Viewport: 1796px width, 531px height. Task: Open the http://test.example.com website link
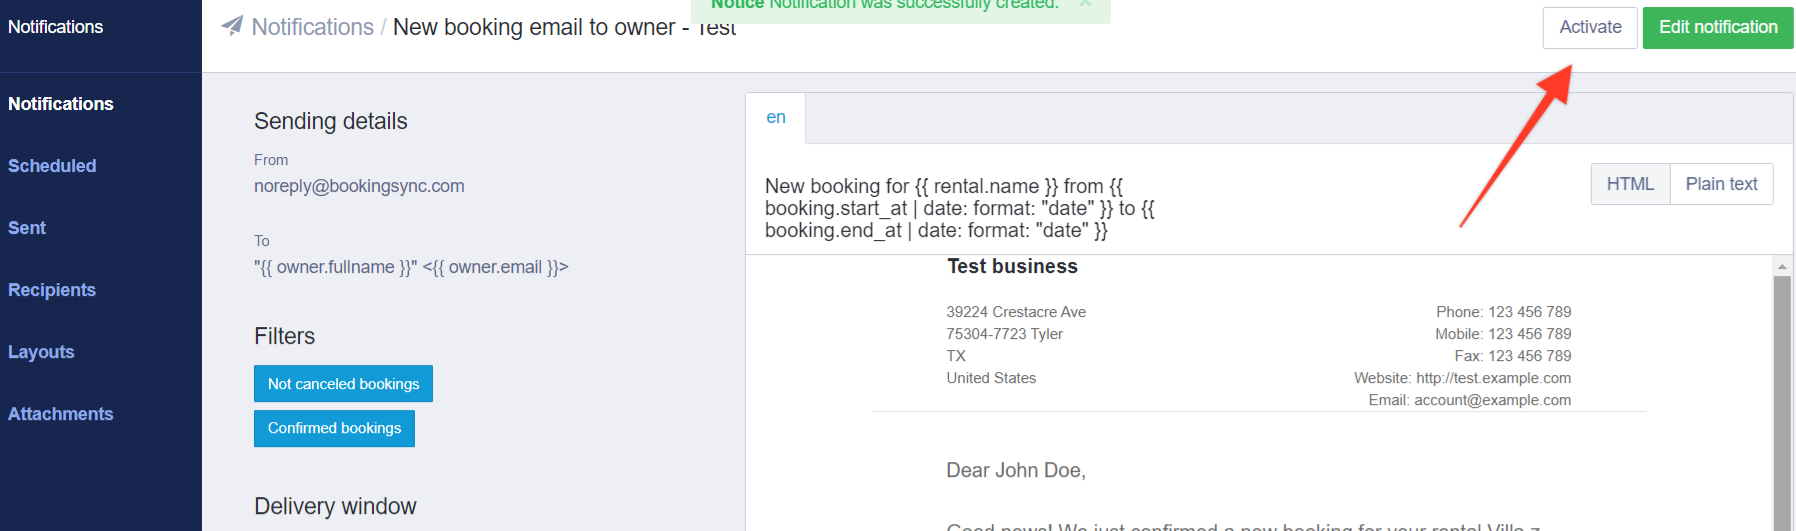[1493, 378]
